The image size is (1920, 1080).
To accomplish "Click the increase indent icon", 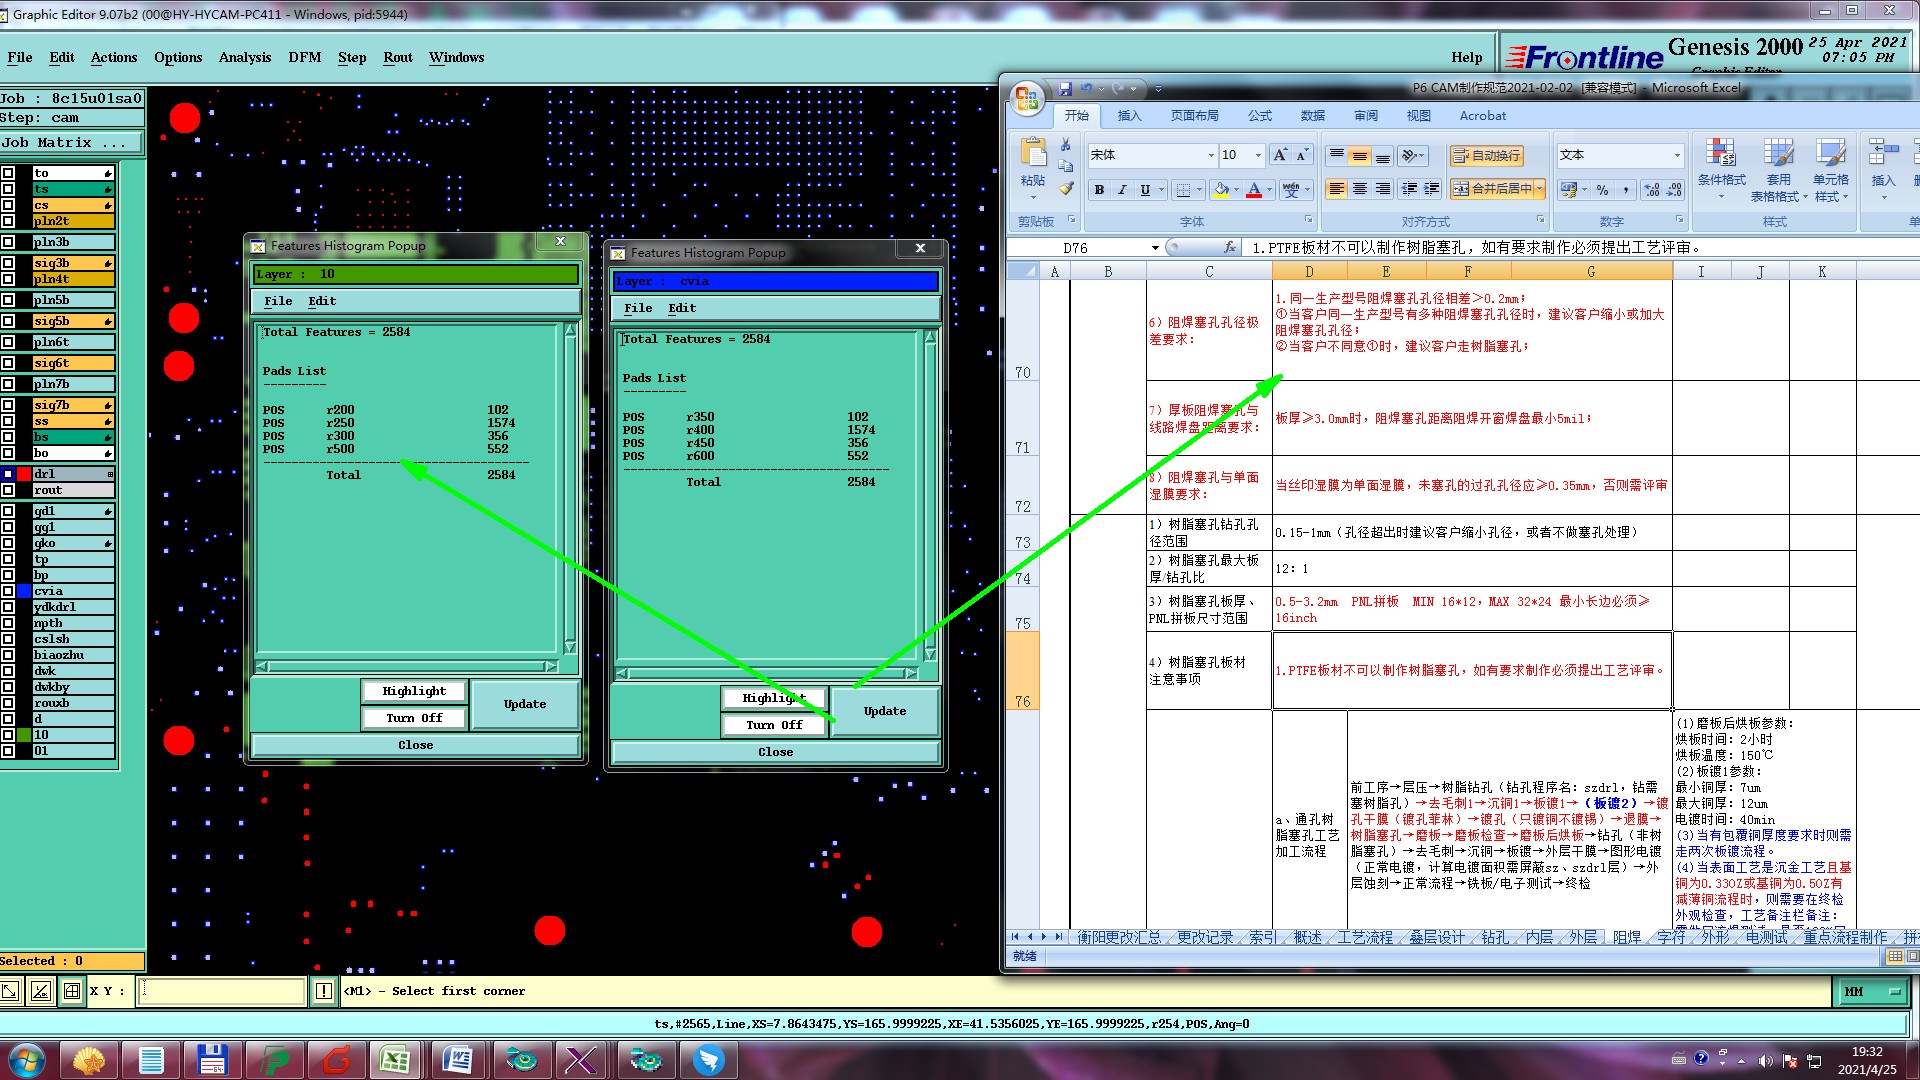I will pyautogui.click(x=1432, y=189).
